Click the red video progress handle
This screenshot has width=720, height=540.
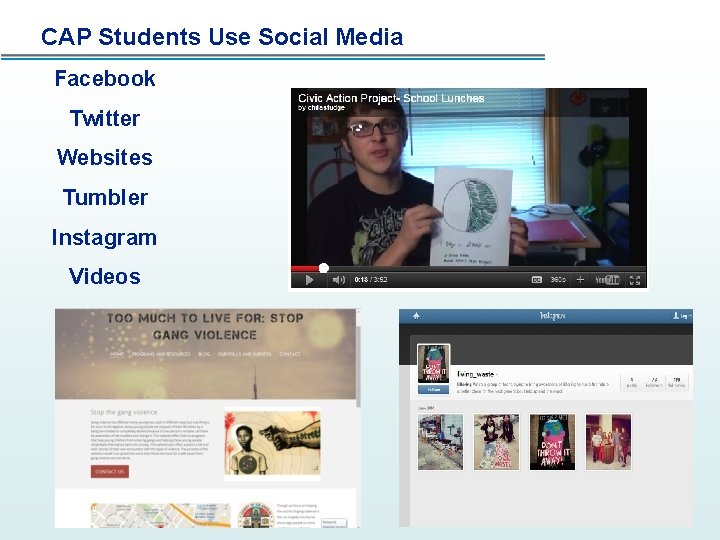click(x=324, y=268)
